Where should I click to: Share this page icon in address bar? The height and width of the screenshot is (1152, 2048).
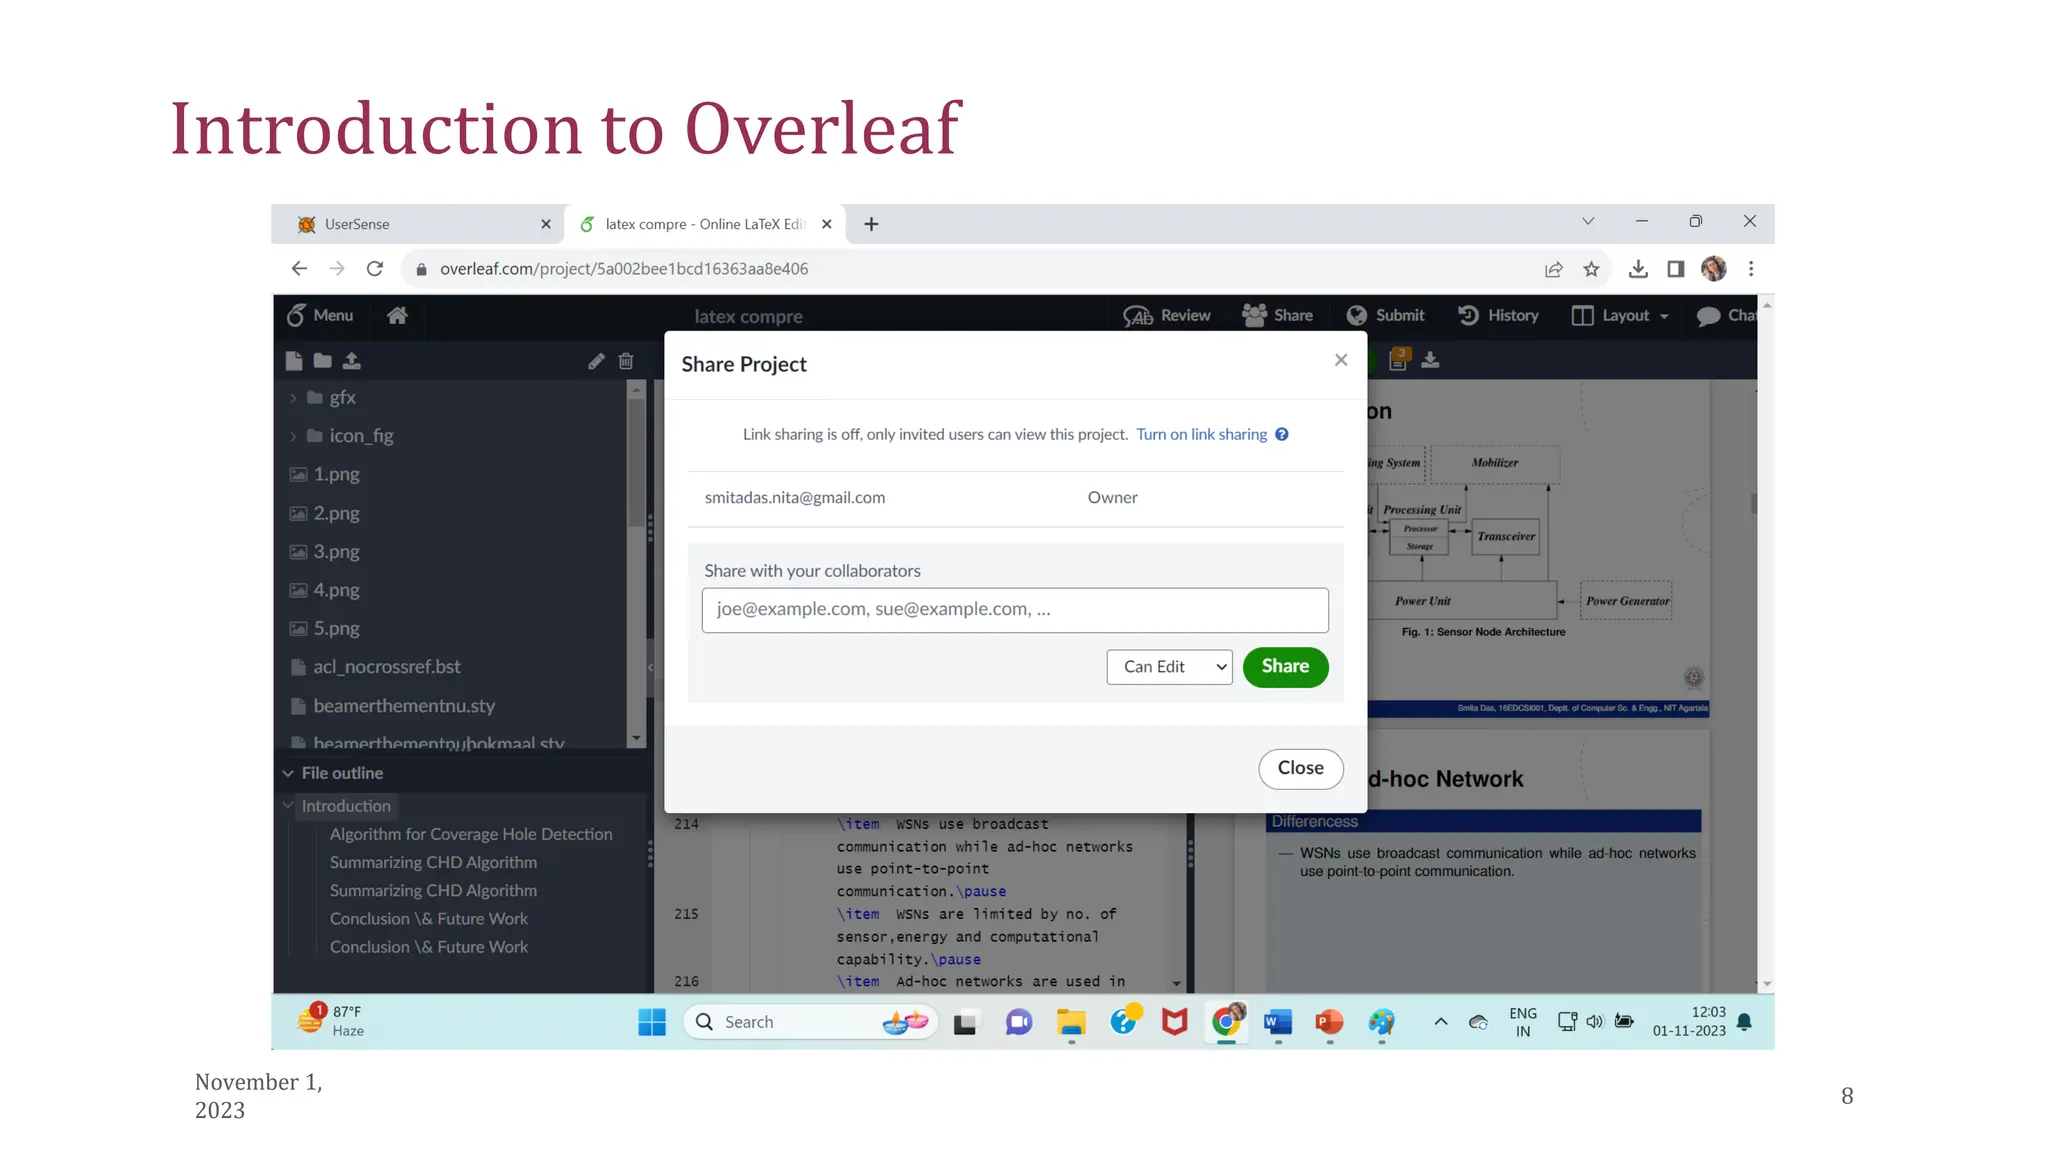[x=1554, y=269]
